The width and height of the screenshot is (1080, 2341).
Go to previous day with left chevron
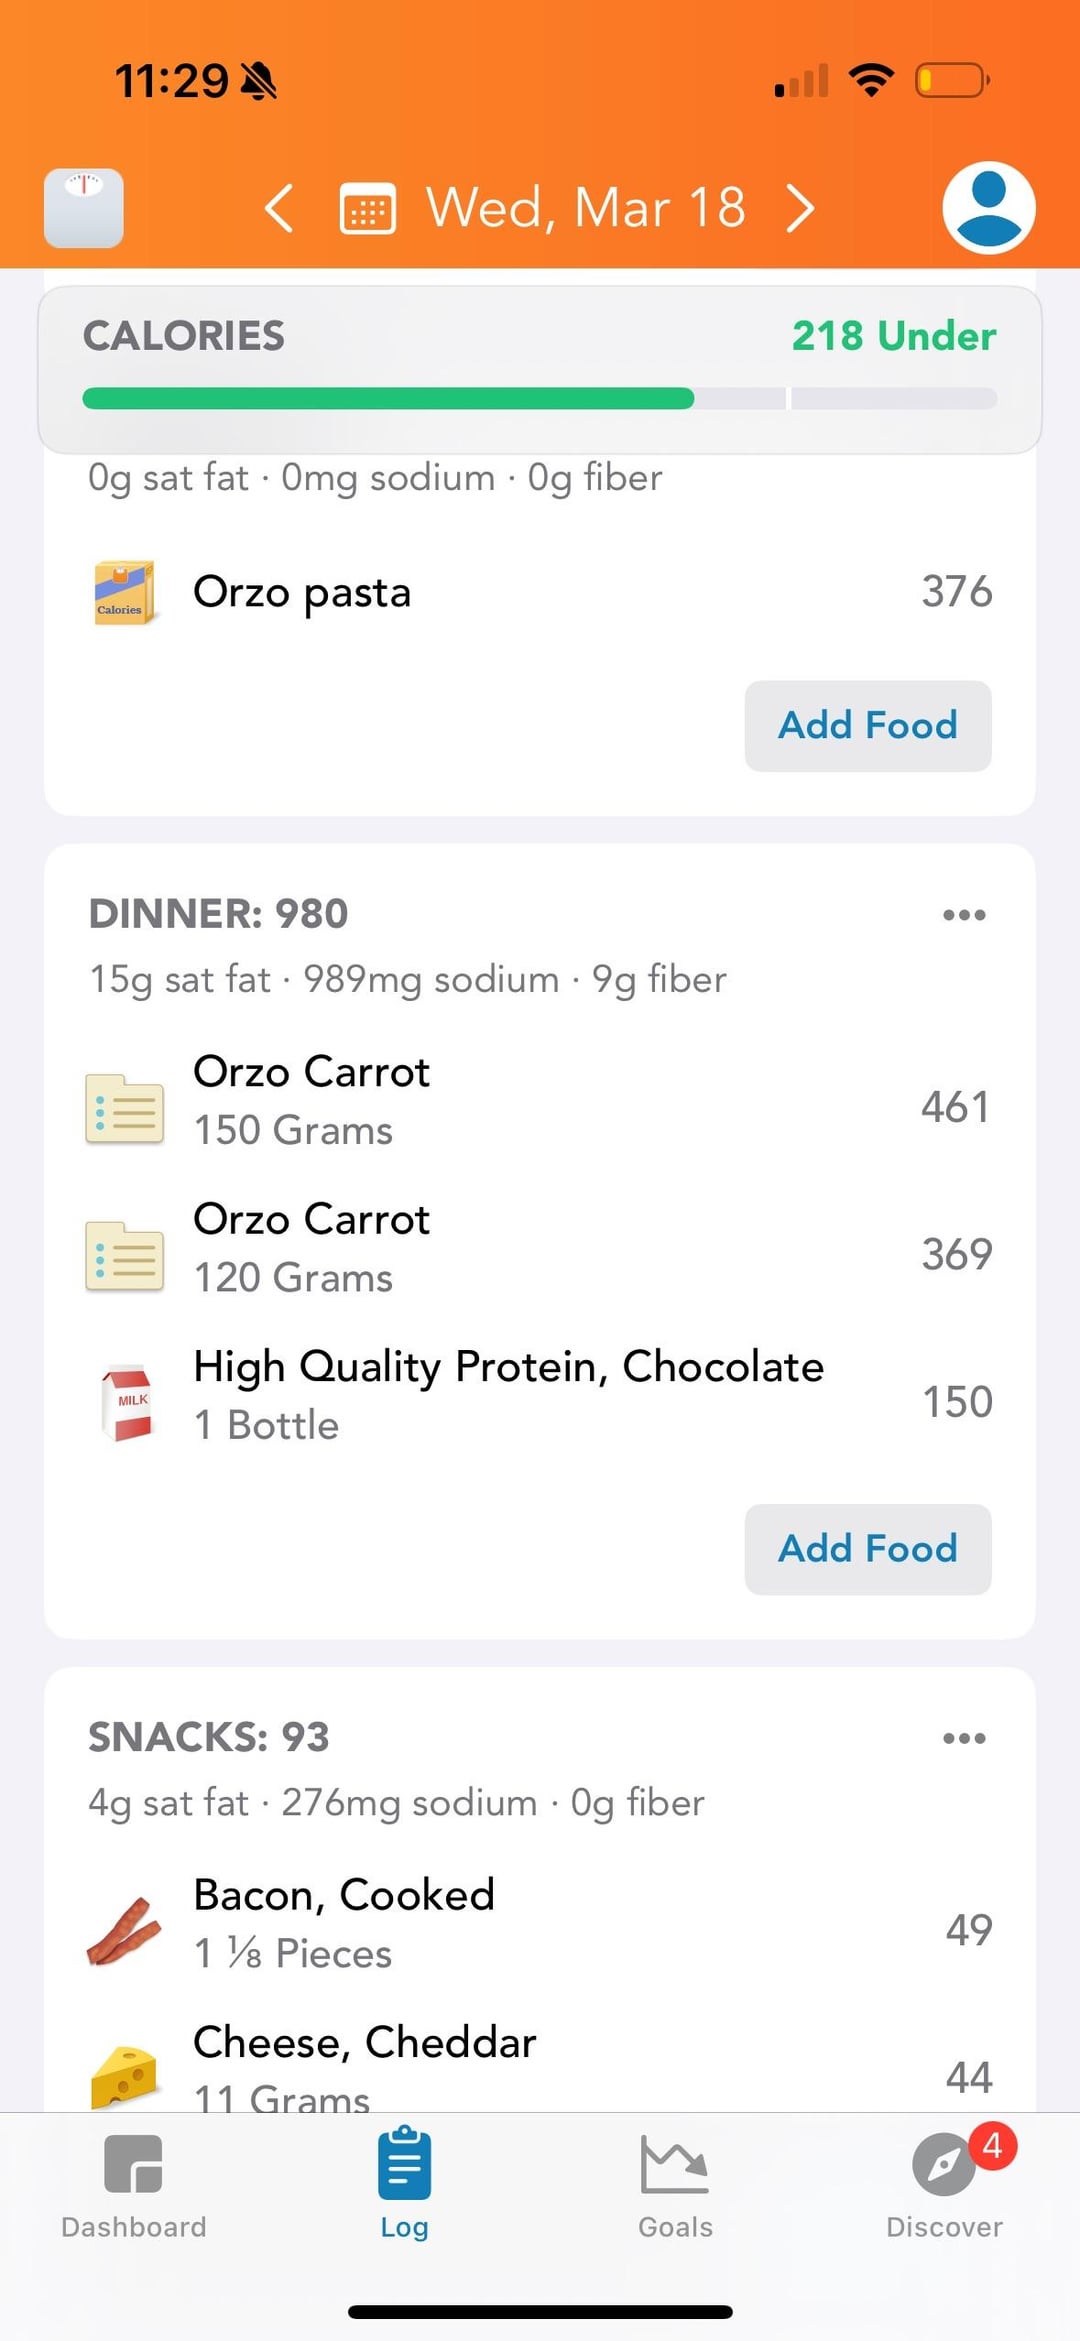(x=279, y=208)
